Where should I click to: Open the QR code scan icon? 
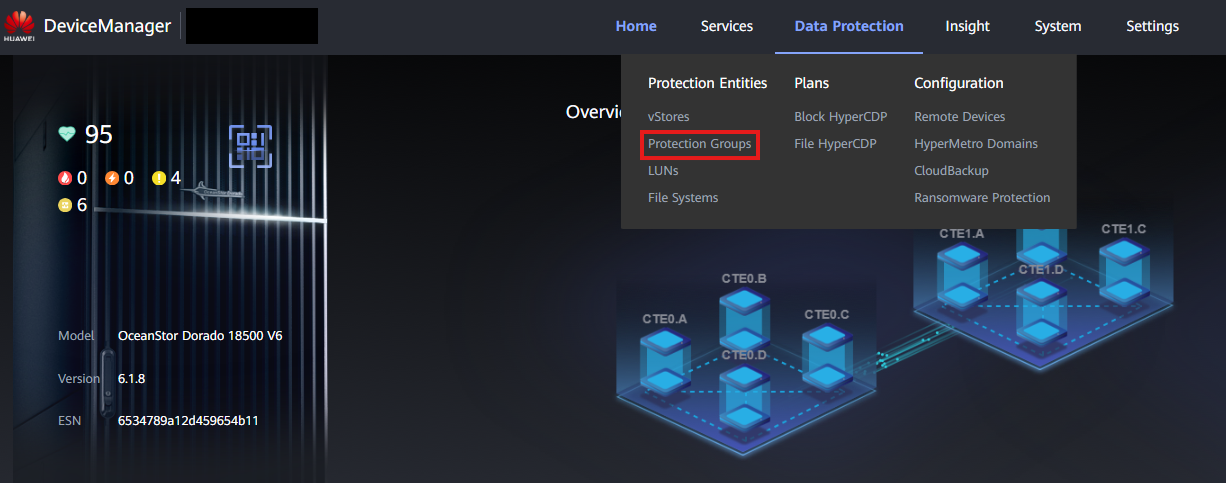(x=250, y=146)
